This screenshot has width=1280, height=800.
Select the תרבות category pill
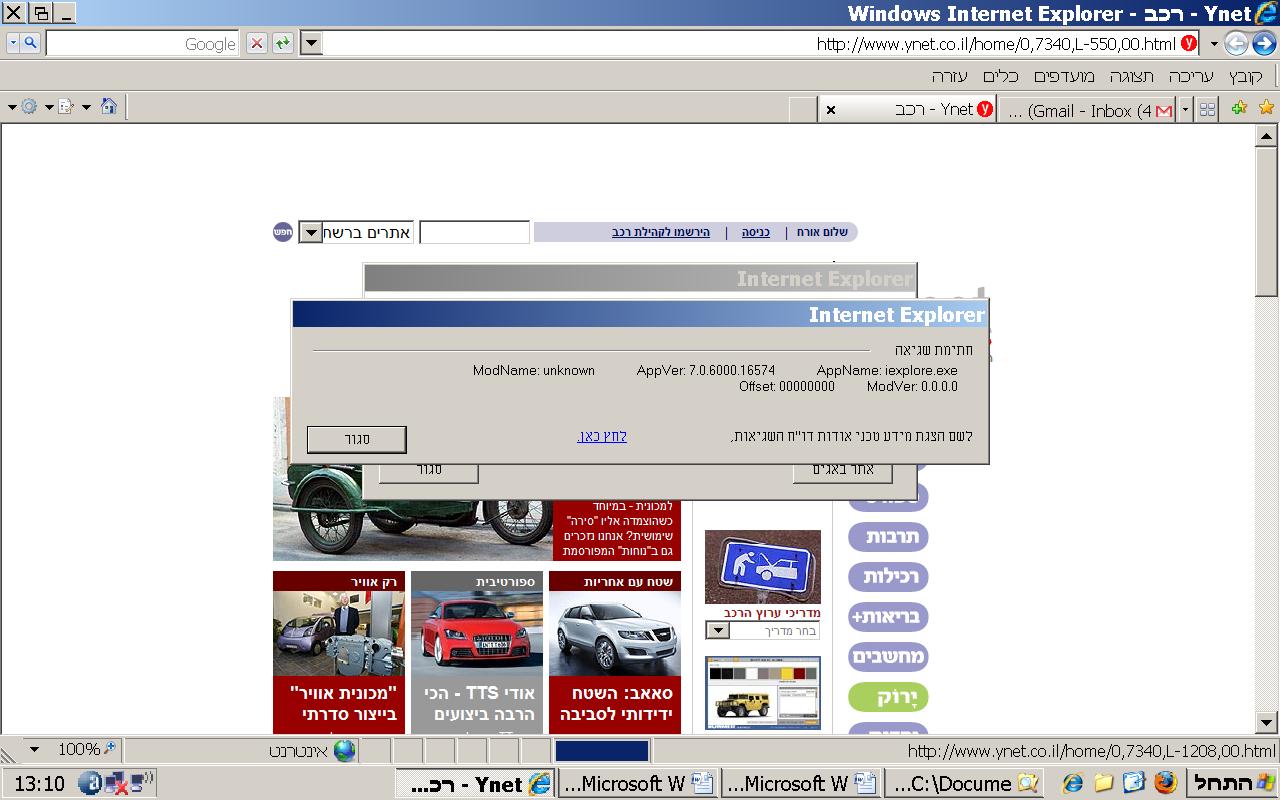tap(889, 536)
